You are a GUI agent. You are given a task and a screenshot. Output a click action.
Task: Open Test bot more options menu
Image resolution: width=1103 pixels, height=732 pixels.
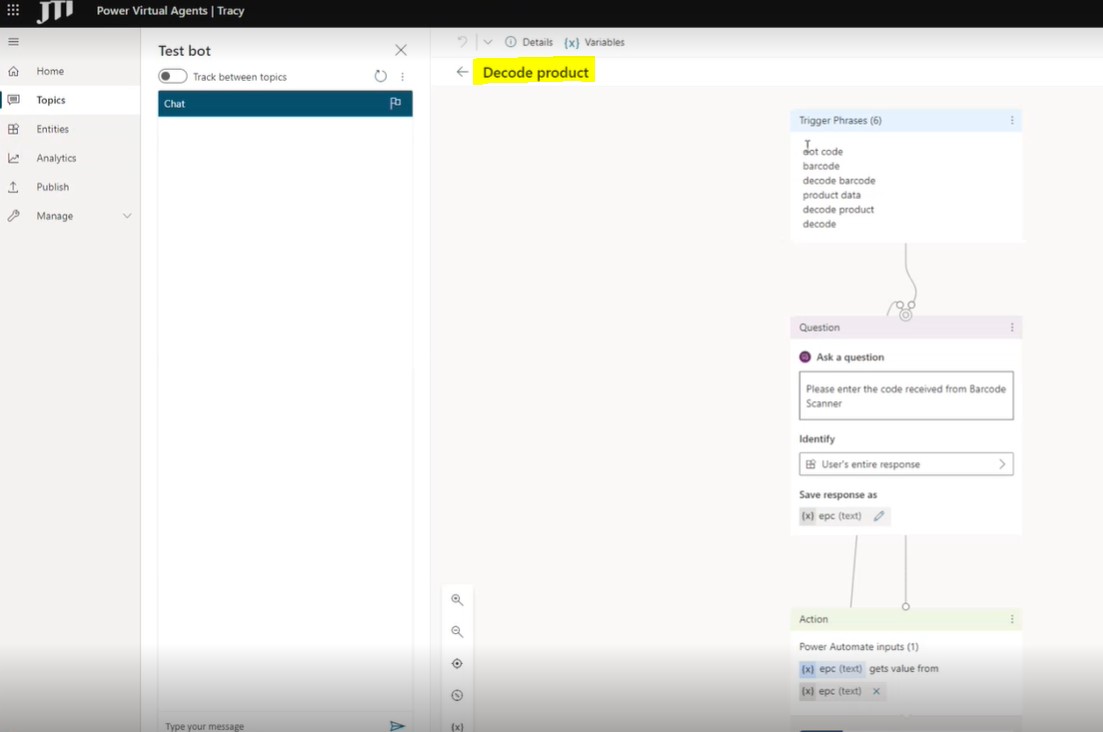pos(402,76)
